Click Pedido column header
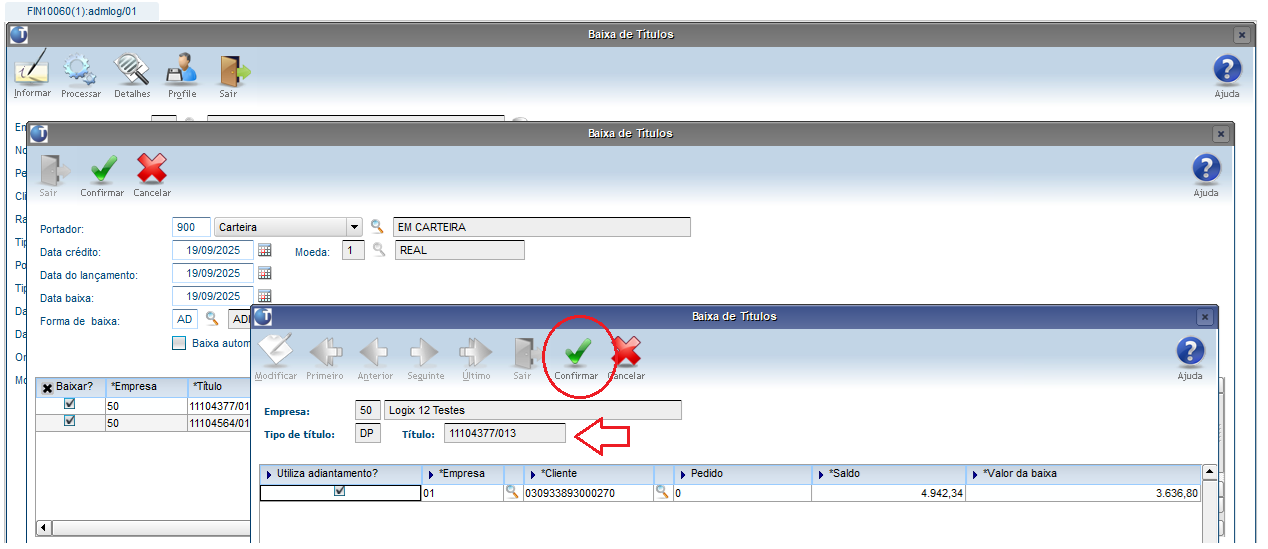 [x=741, y=473]
